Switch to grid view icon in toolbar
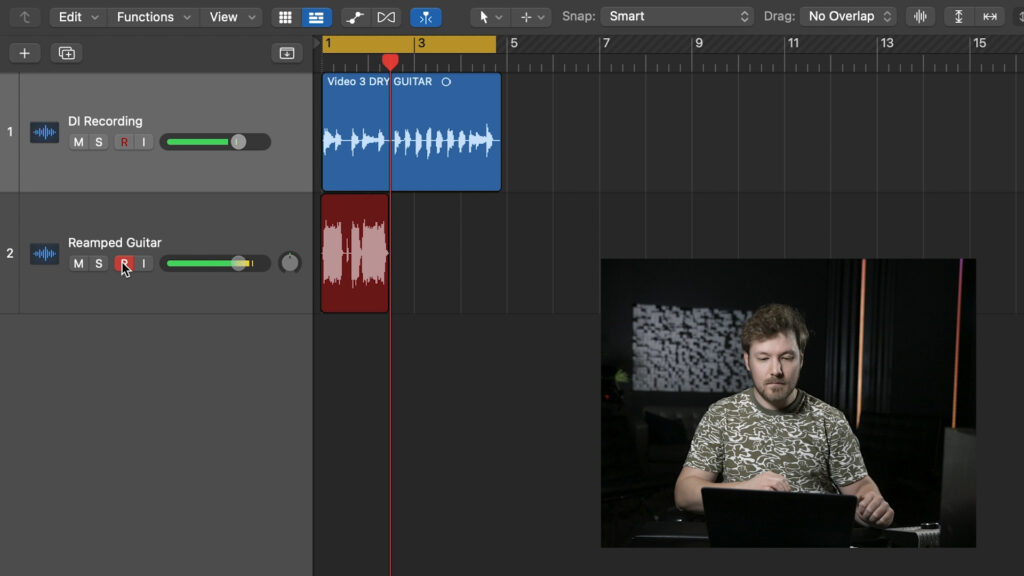The image size is (1024, 576). click(x=286, y=17)
